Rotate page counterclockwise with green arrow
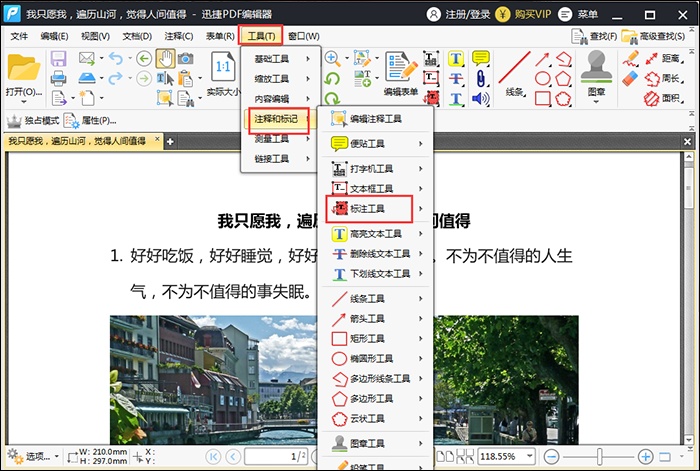 point(332,79)
